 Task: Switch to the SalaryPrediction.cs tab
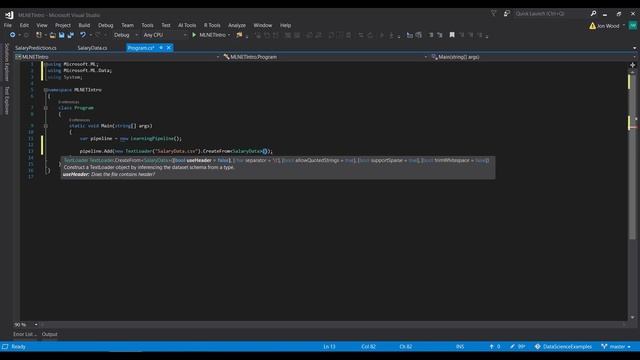pyautogui.click(x=36, y=48)
